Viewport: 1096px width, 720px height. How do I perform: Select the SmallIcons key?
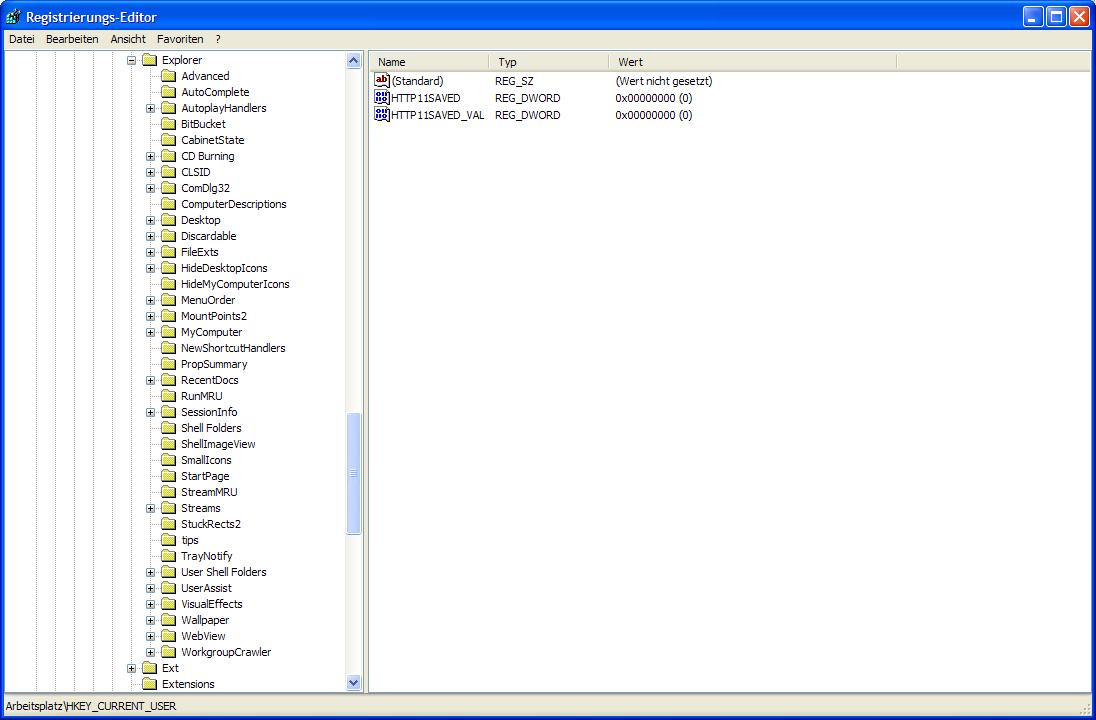tap(206, 461)
